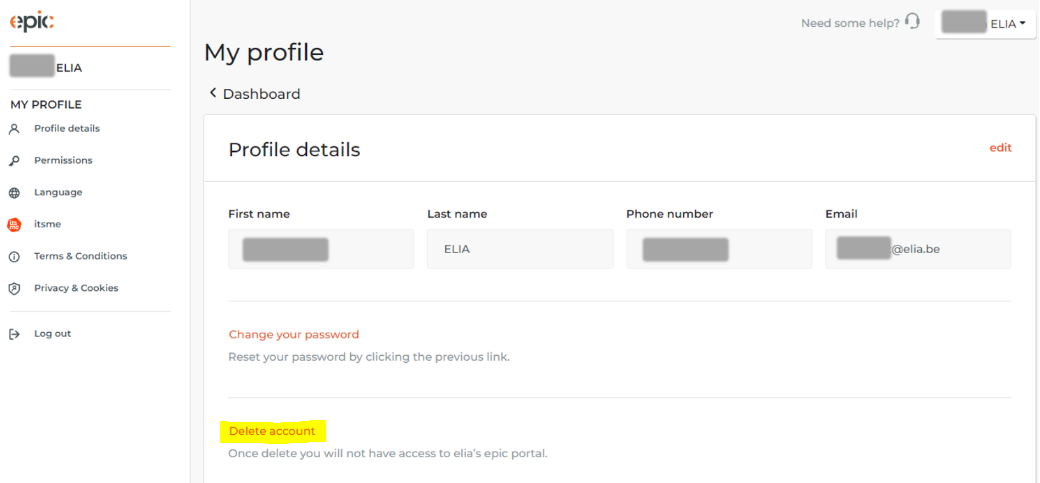
Task: Click the Log out arrow icon
Action: pyautogui.click(x=14, y=334)
